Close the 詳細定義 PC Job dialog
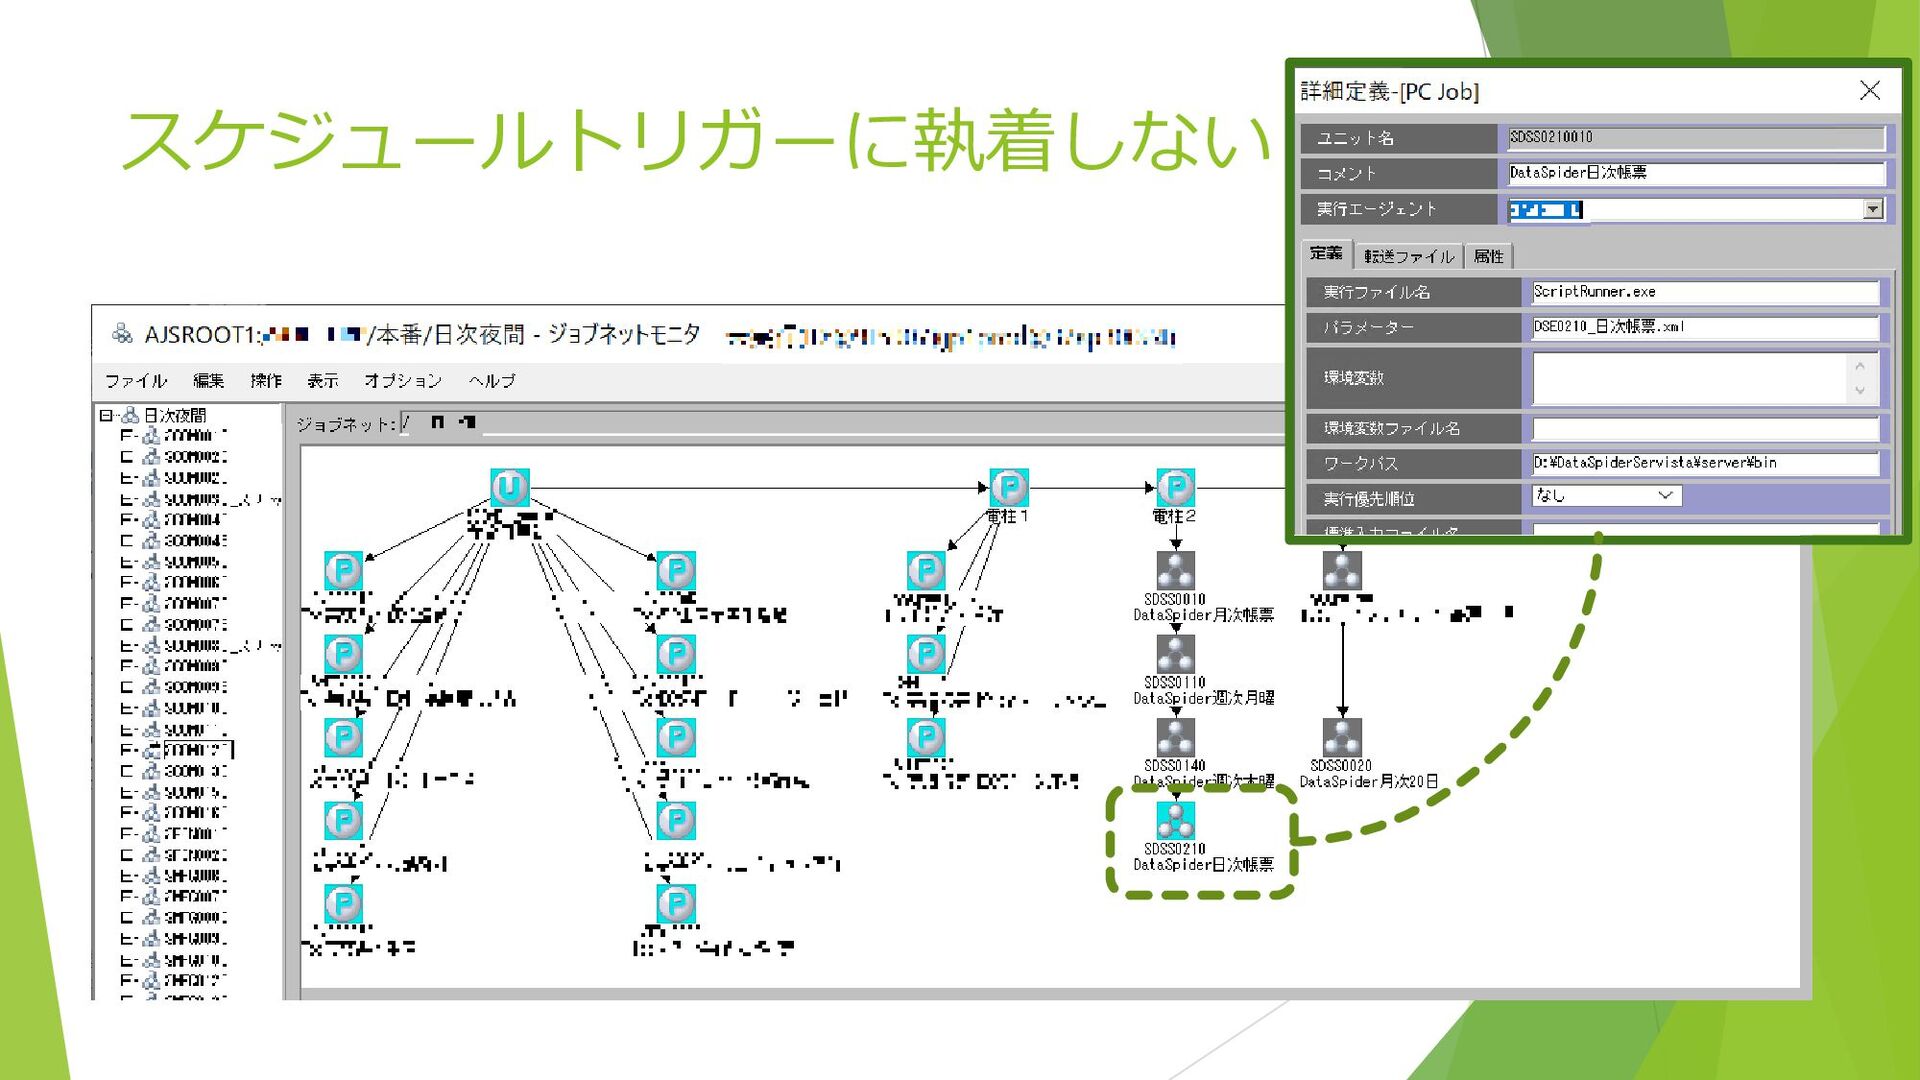Screen dimensions: 1920x1080 tap(1869, 91)
